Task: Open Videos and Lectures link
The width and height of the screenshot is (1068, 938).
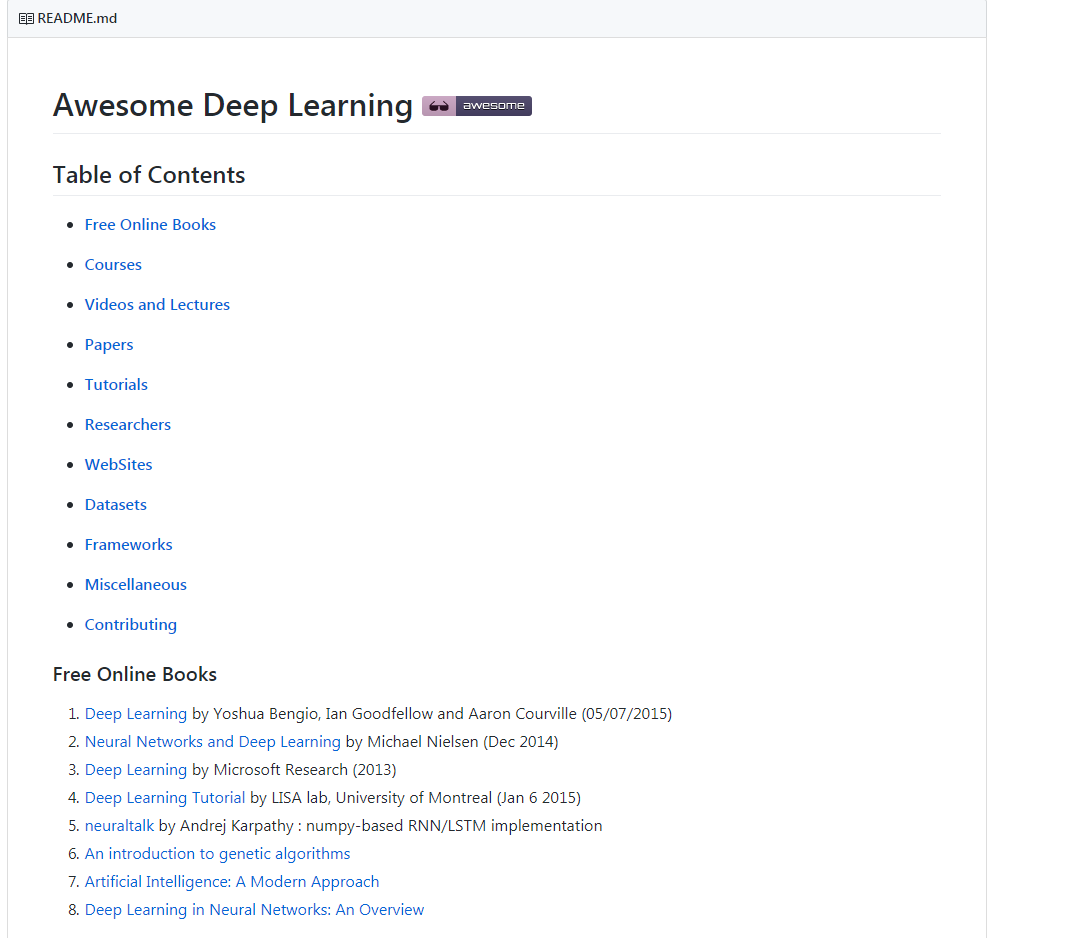Action: coord(157,304)
